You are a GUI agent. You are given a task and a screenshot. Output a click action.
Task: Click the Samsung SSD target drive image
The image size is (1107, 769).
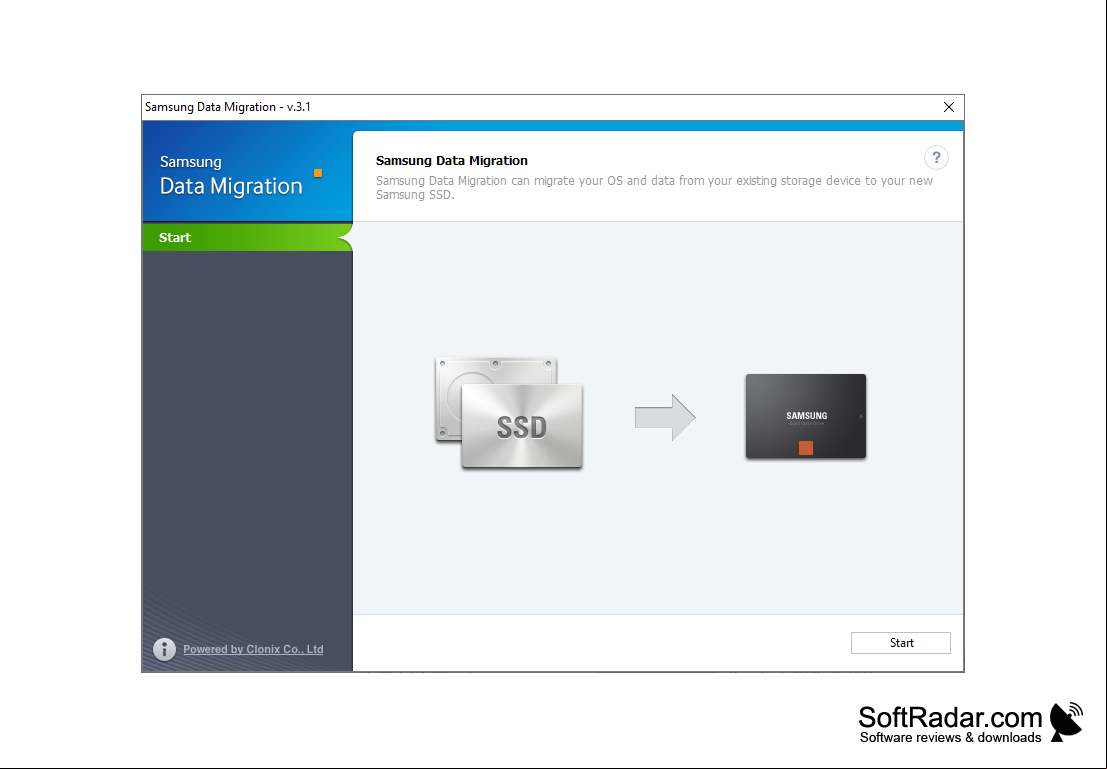[806, 416]
